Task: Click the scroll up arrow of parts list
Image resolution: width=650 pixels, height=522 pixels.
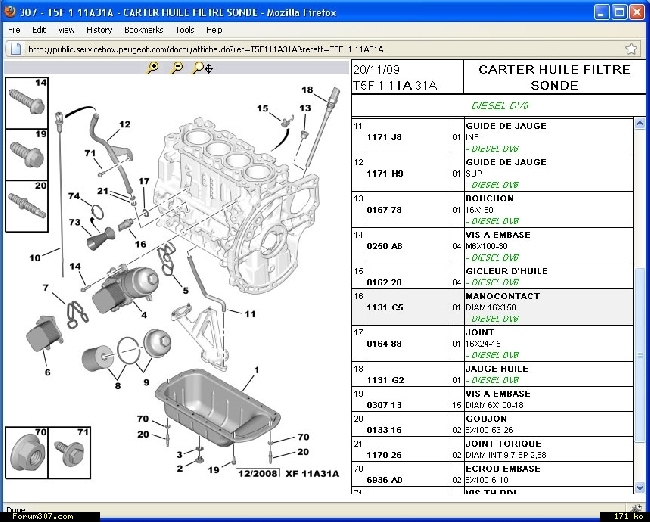Action: [x=640, y=125]
